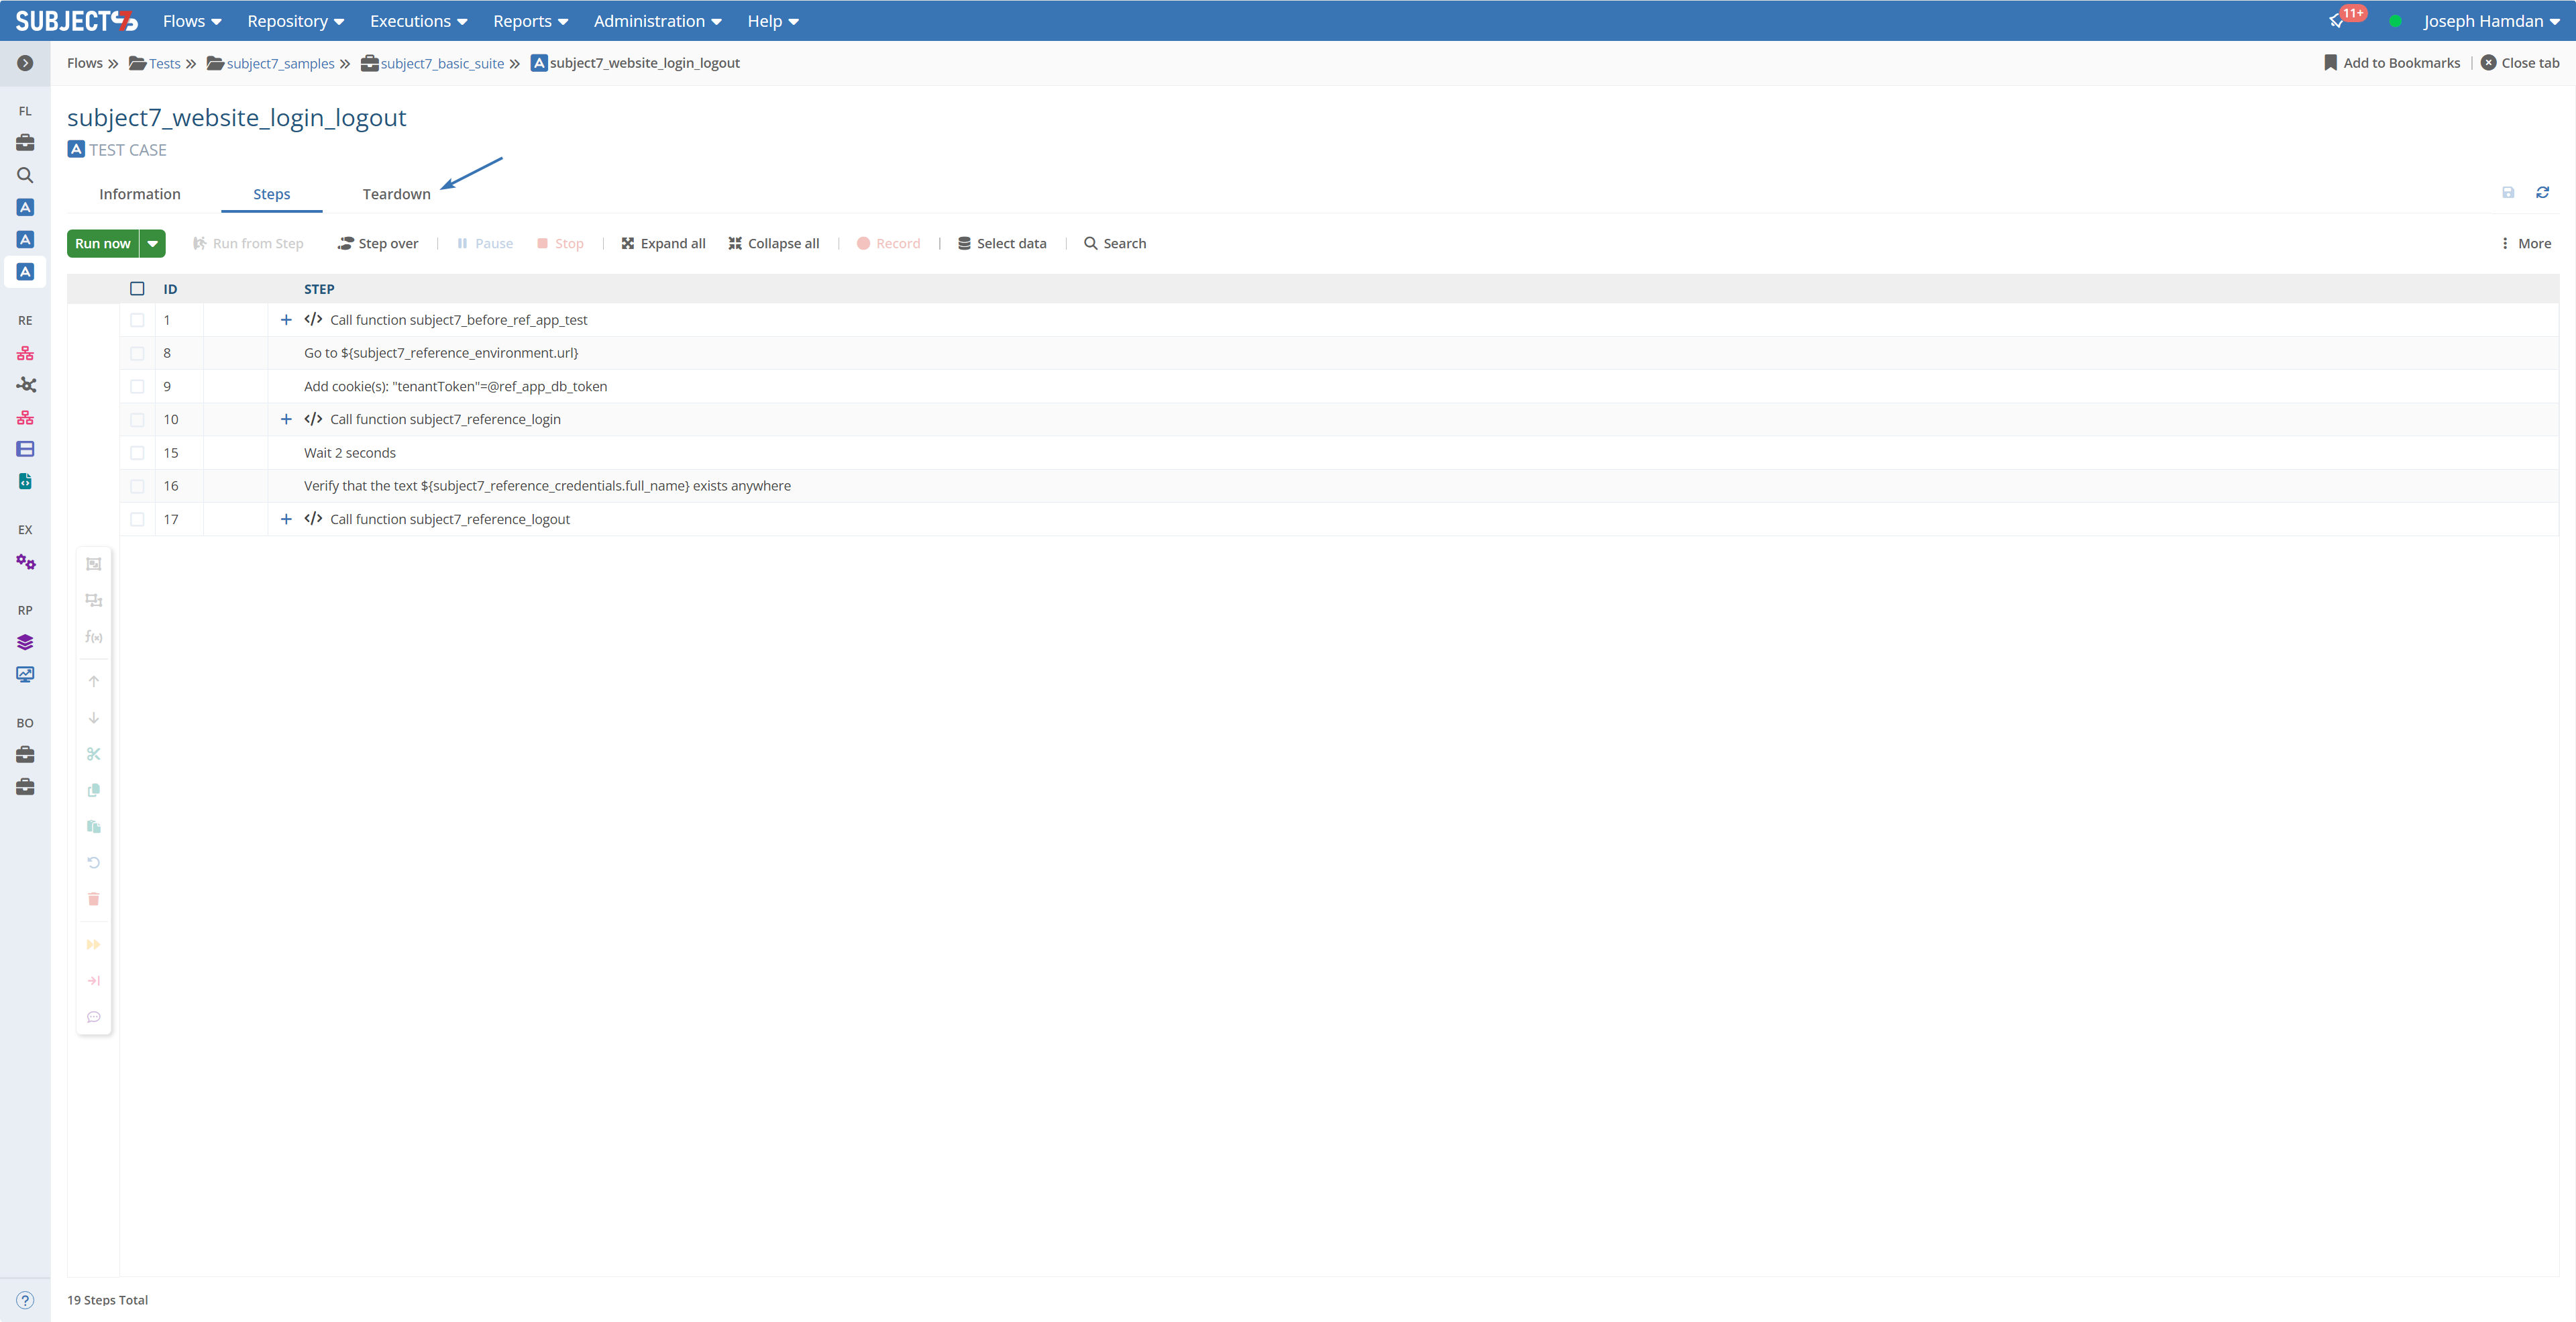Click the Add to Bookmarks icon
Viewport: 2576px width, 1322px height.
[x=2330, y=63]
